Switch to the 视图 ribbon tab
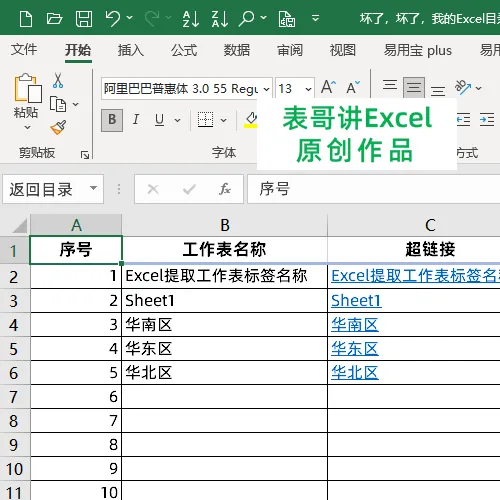 pyautogui.click(x=343, y=50)
